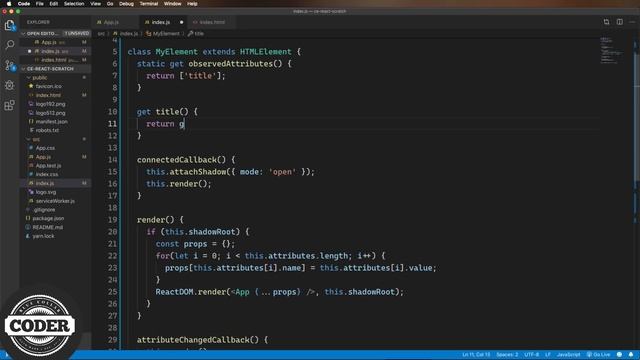
Task: Open the Selection menu
Action: pyautogui.click(x=74, y=4)
